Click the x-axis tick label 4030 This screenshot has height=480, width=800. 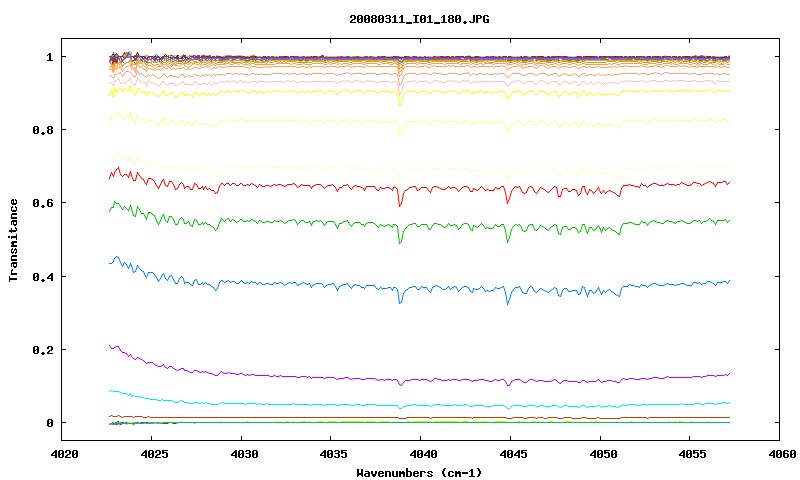pyautogui.click(x=244, y=454)
